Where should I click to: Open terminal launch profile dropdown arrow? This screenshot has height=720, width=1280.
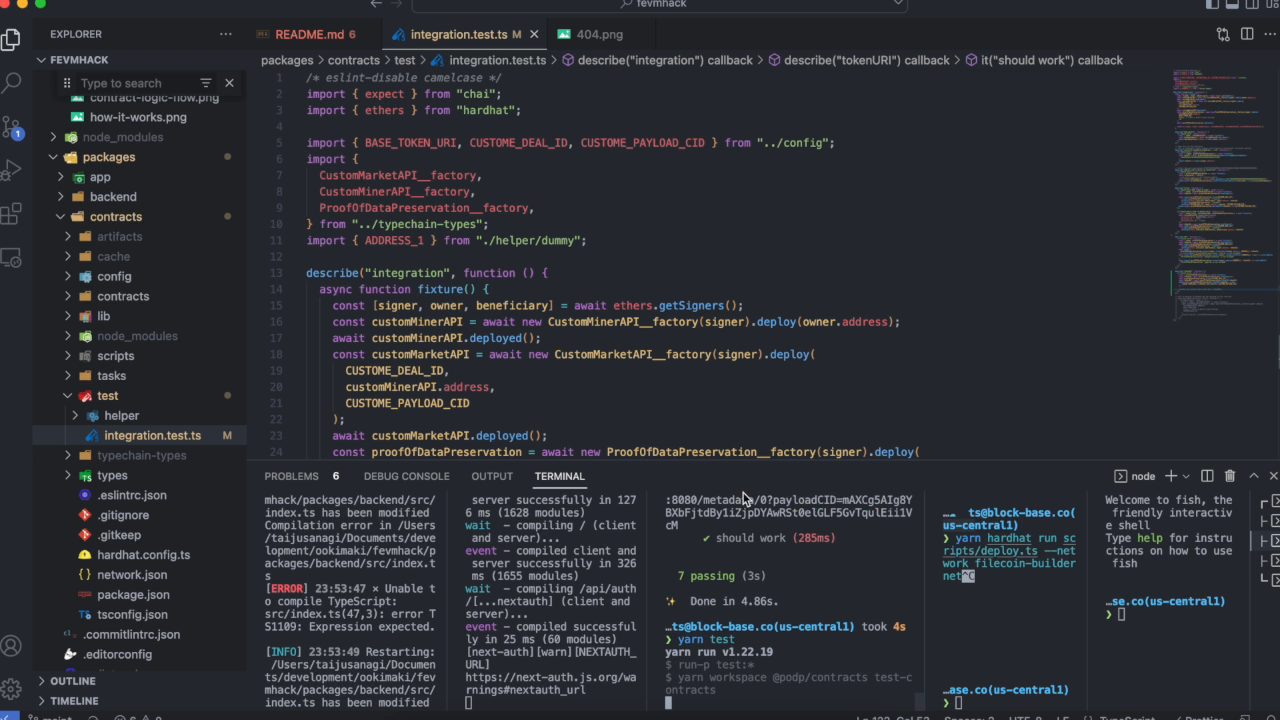click(x=1186, y=476)
